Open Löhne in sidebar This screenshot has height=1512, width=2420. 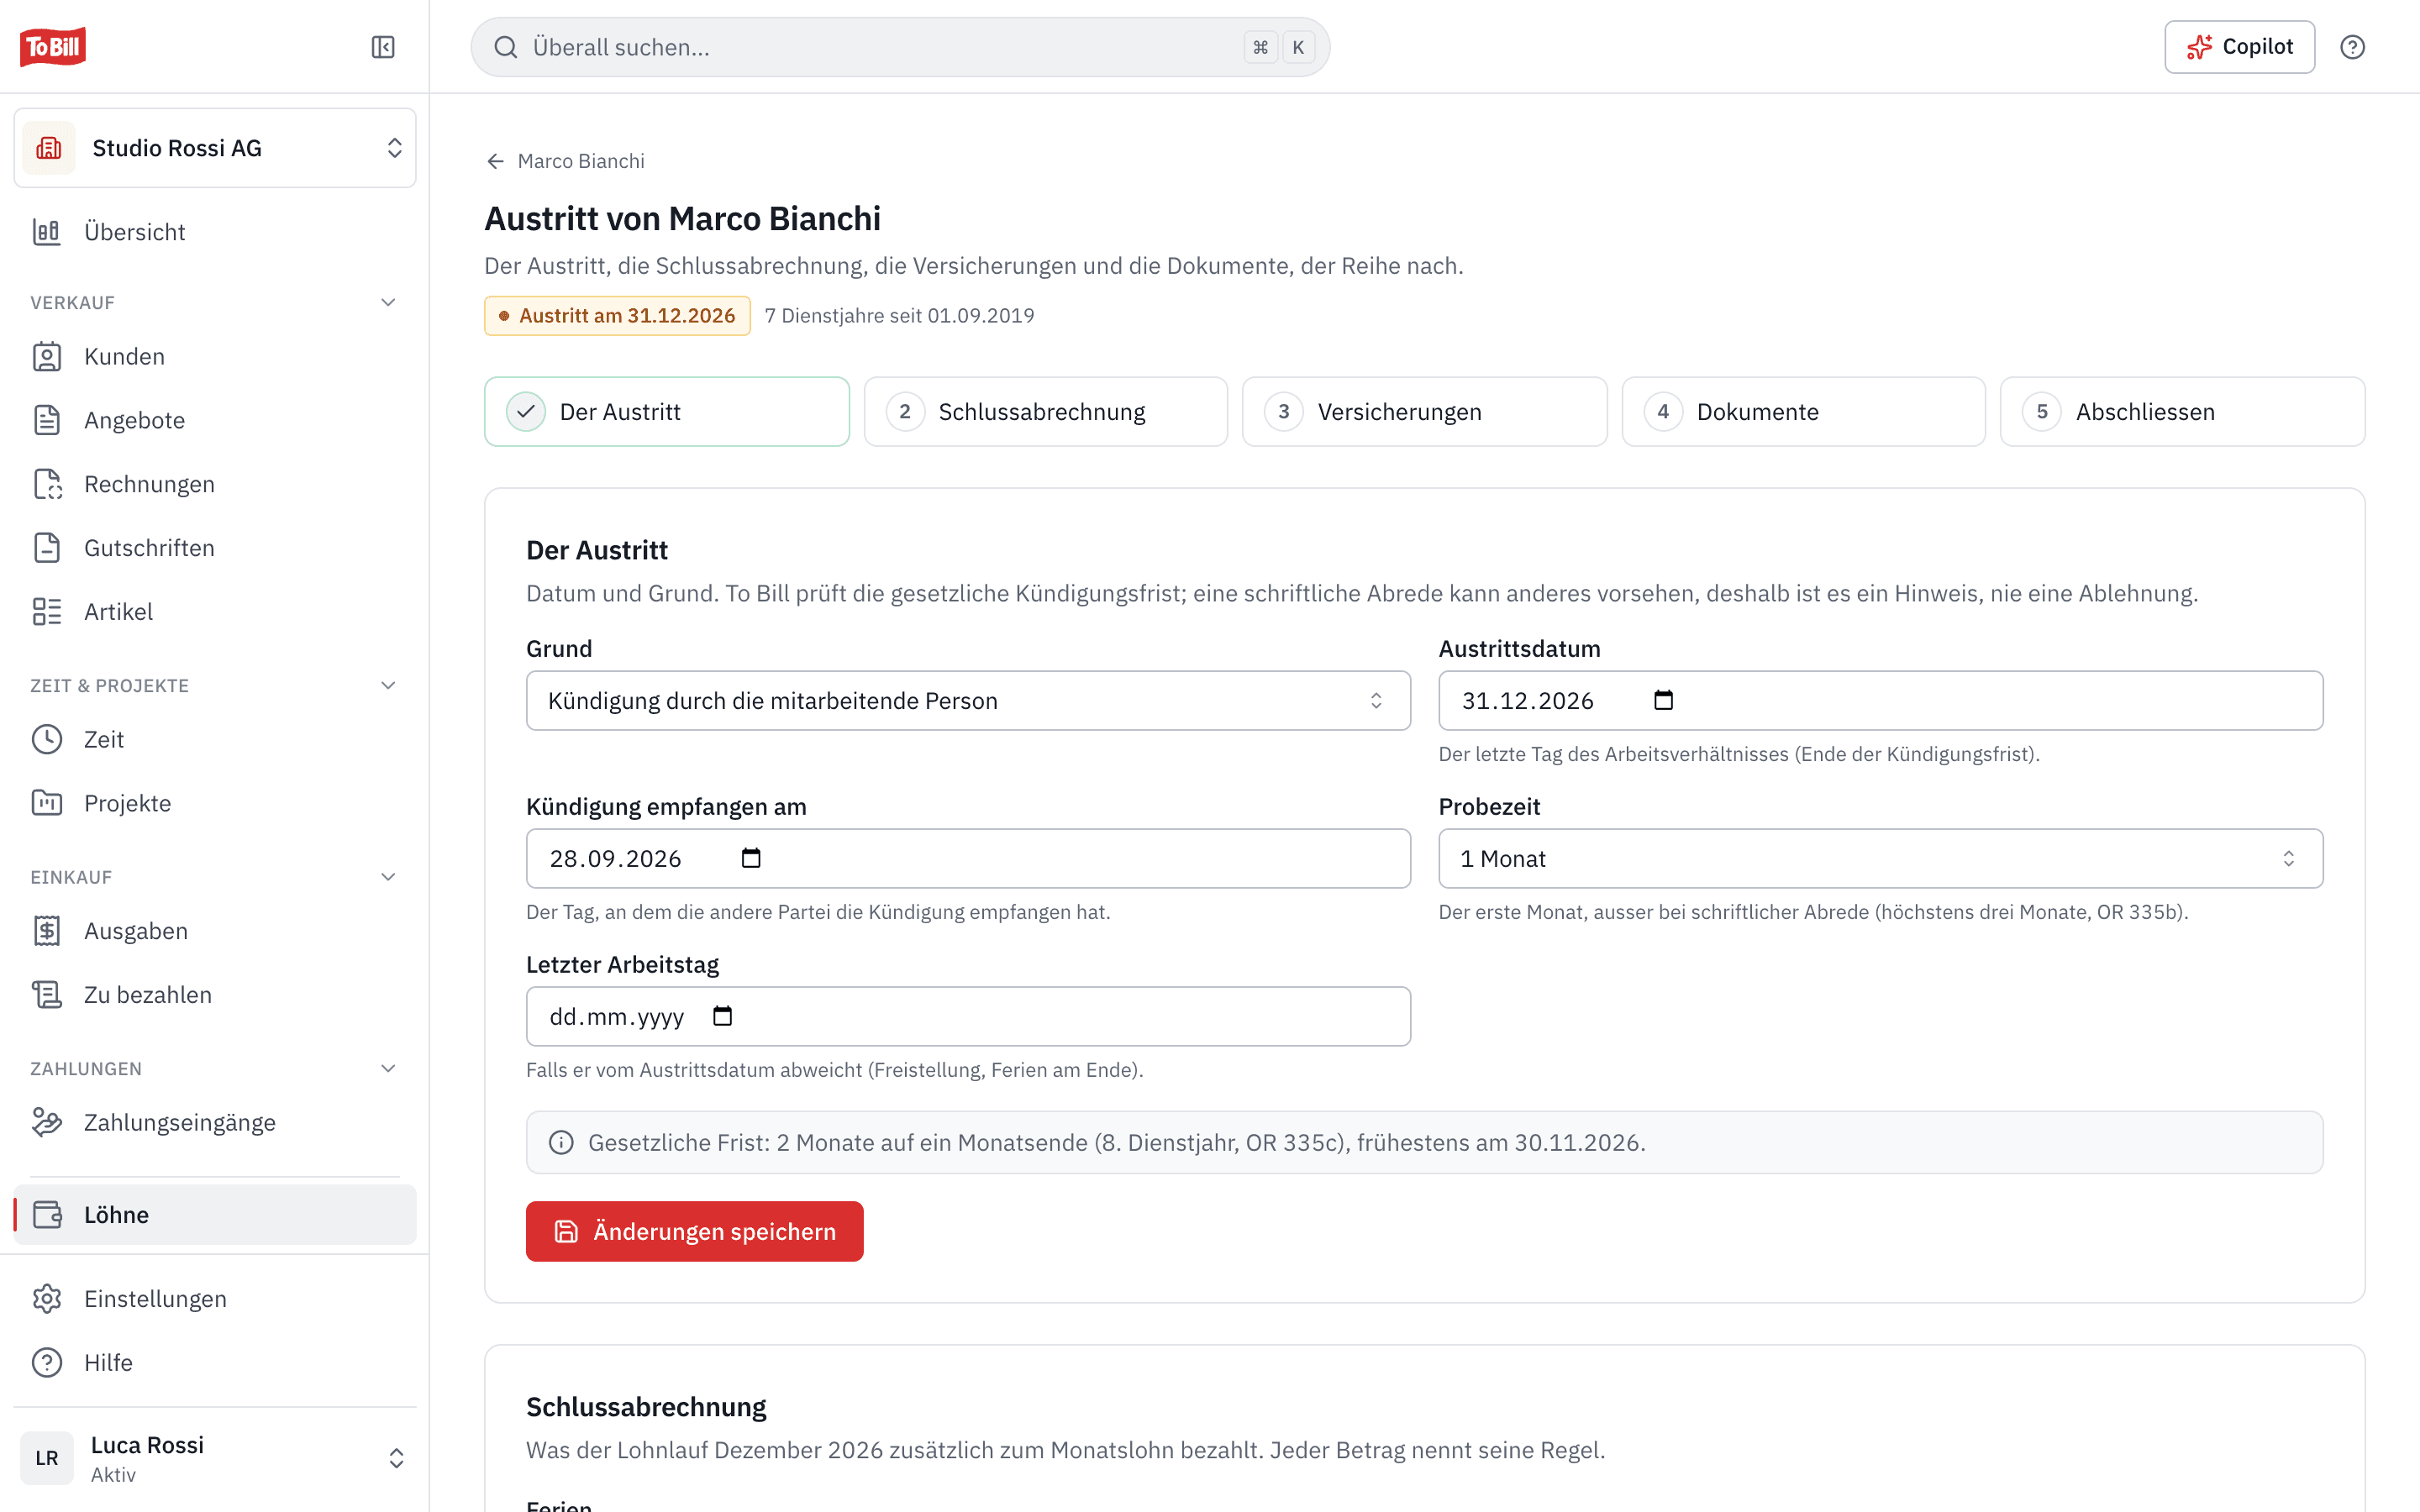(x=215, y=1214)
